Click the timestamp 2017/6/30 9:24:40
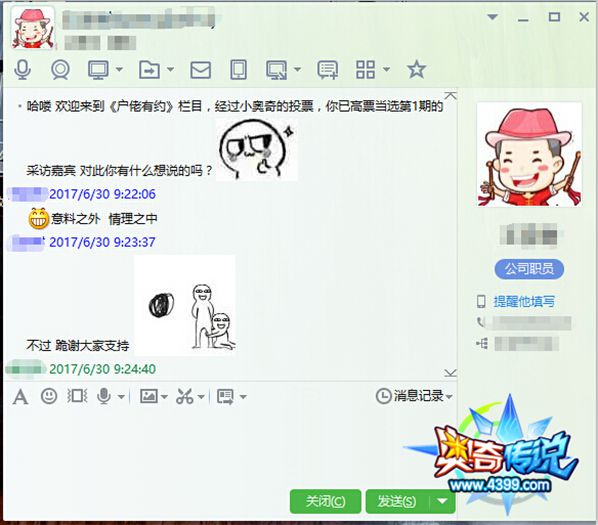This screenshot has width=598, height=525. point(102,369)
